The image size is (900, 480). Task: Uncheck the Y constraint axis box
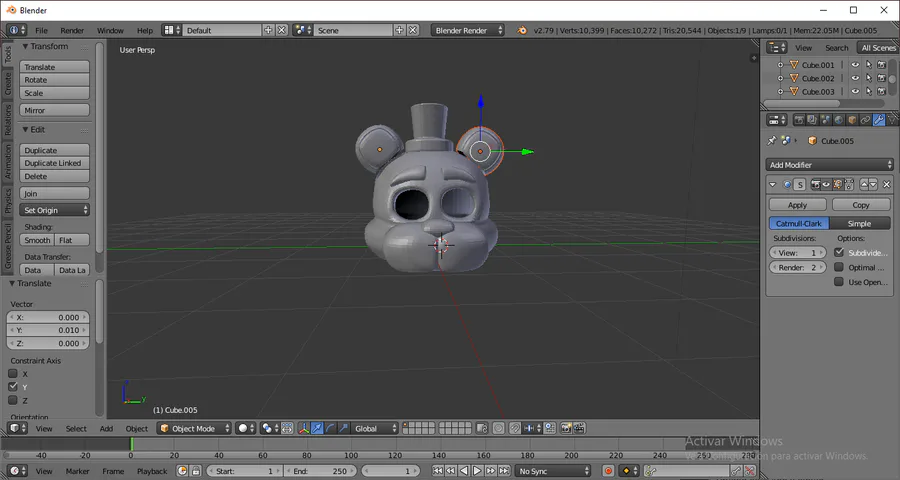(13, 386)
